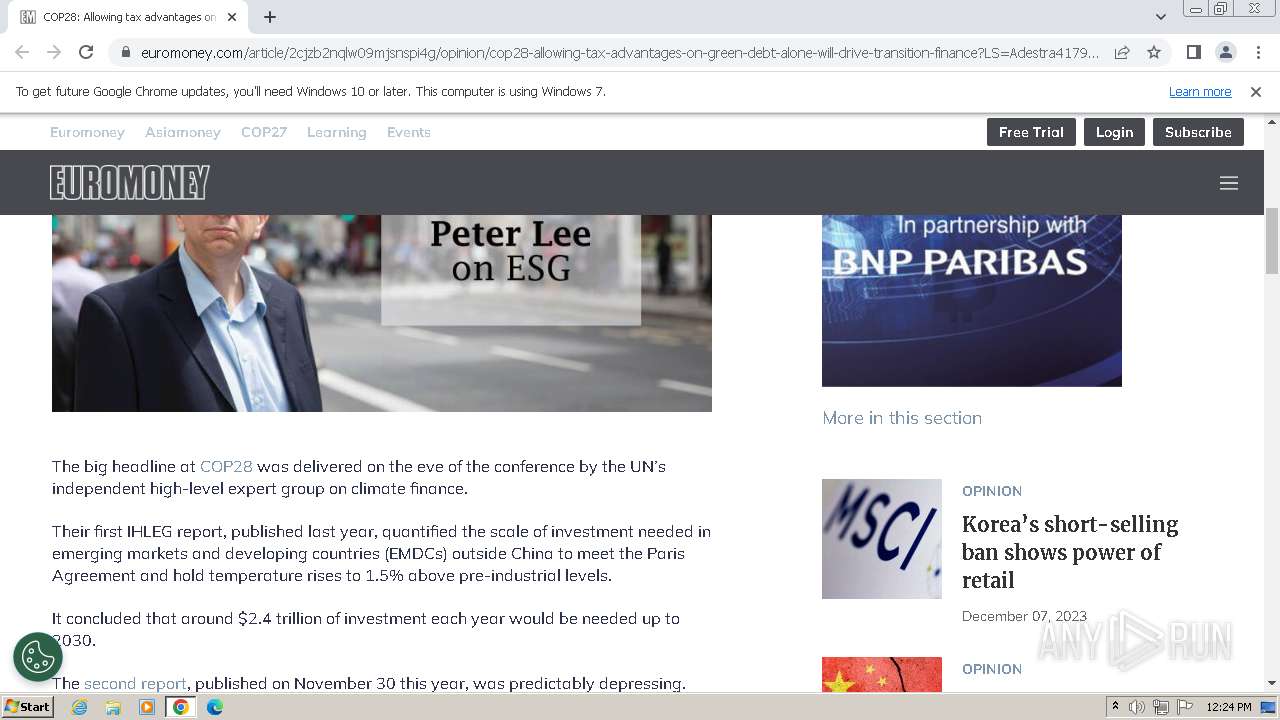
Task: Reload the page with the refresh icon
Action: click(x=86, y=52)
